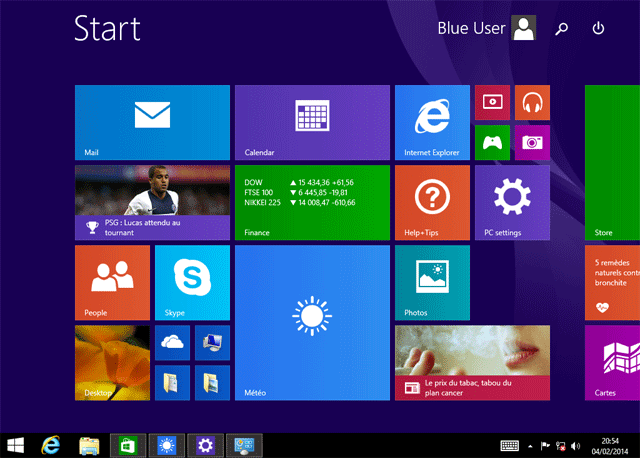This screenshot has width=640, height=458.
Task: Open the PC settings tile
Action: click(512, 202)
